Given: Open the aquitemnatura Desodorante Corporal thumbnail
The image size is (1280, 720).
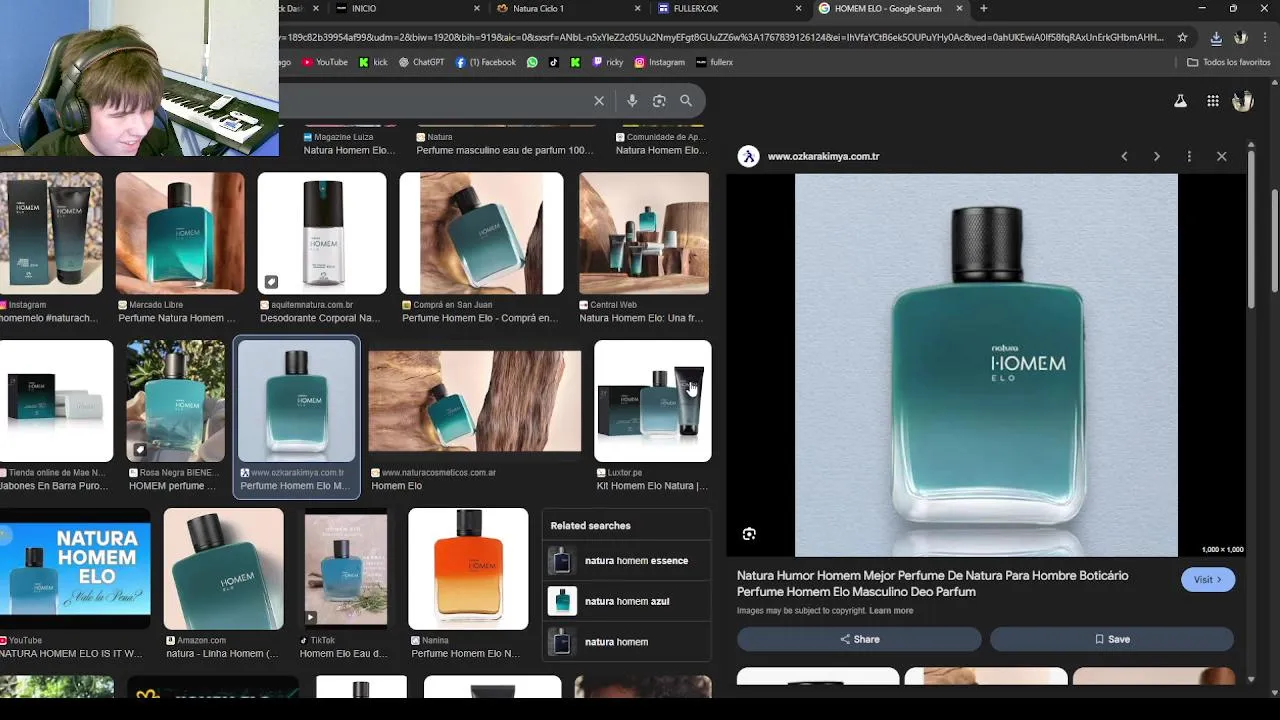Looking at the screenshot, I should [322, 233].
